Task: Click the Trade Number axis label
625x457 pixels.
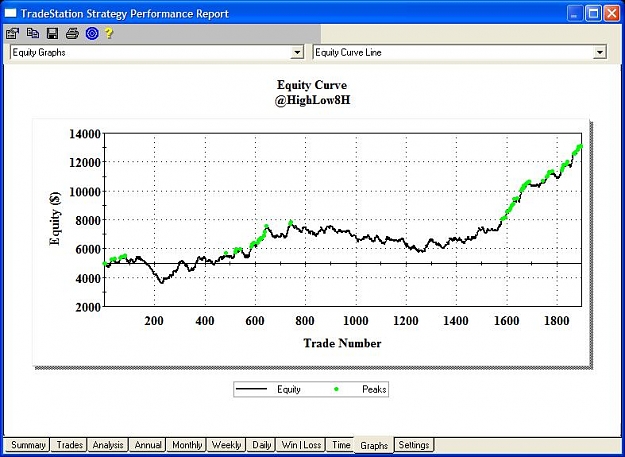Action: point(342,343)
